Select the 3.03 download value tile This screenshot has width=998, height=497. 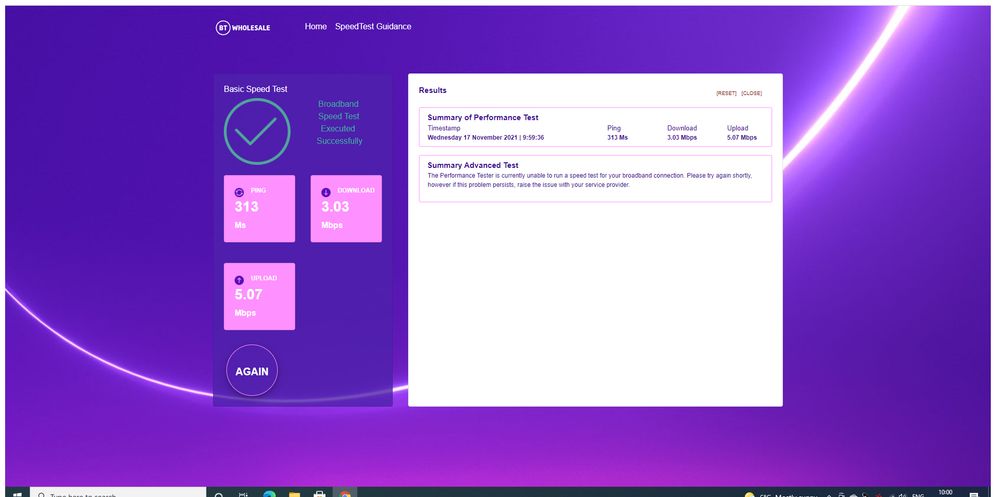pos(346,209)
